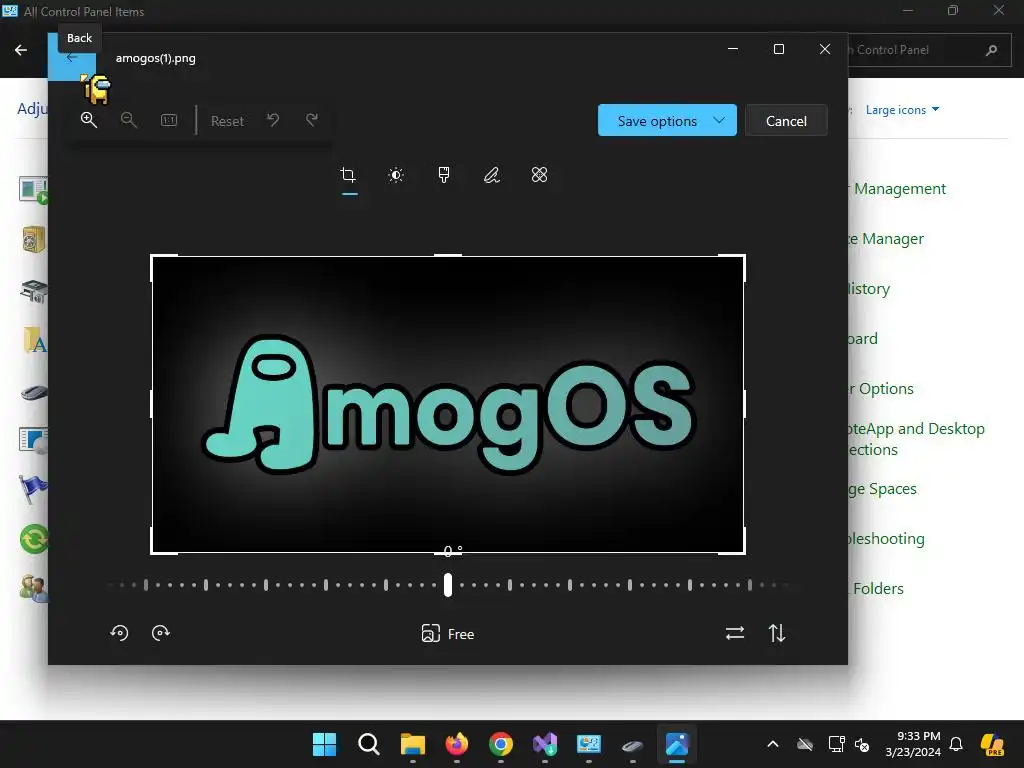The width and height of the screenshot is (1024, 768).
Task: Open File Explorer from taskbar
Action: pos(413,744)
